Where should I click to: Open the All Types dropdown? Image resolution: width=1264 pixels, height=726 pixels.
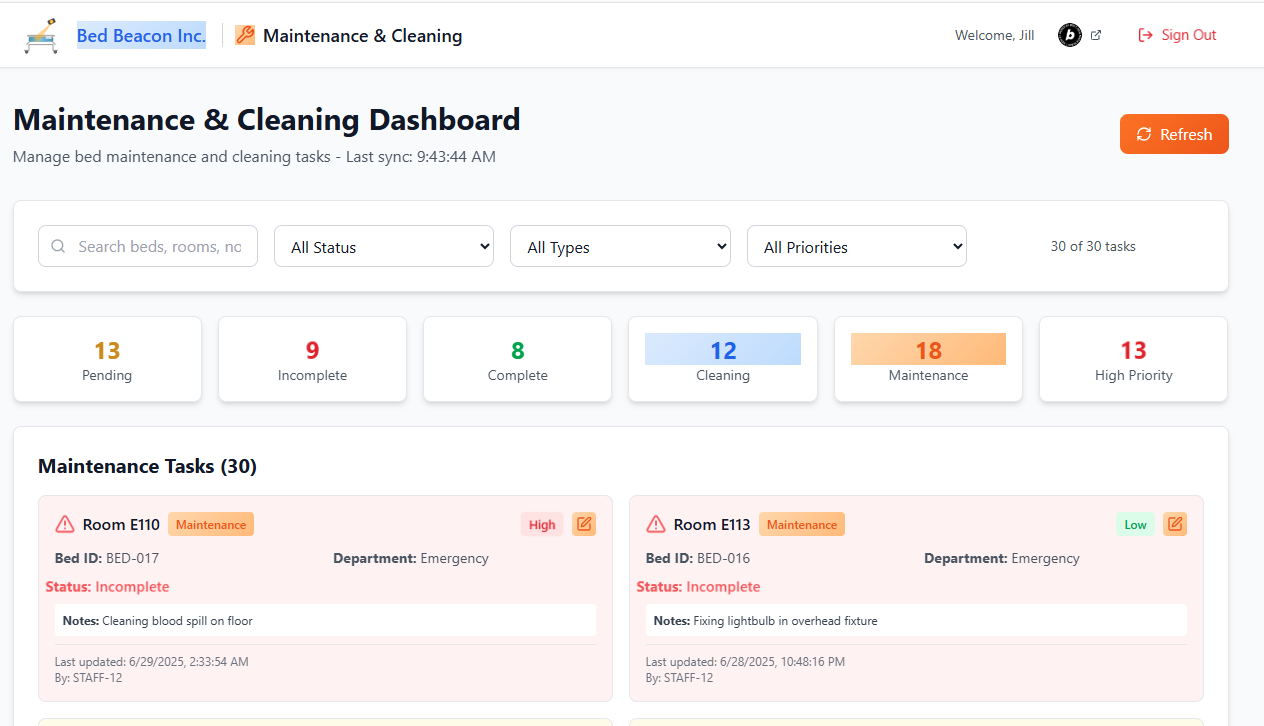[x=620, y=246]
